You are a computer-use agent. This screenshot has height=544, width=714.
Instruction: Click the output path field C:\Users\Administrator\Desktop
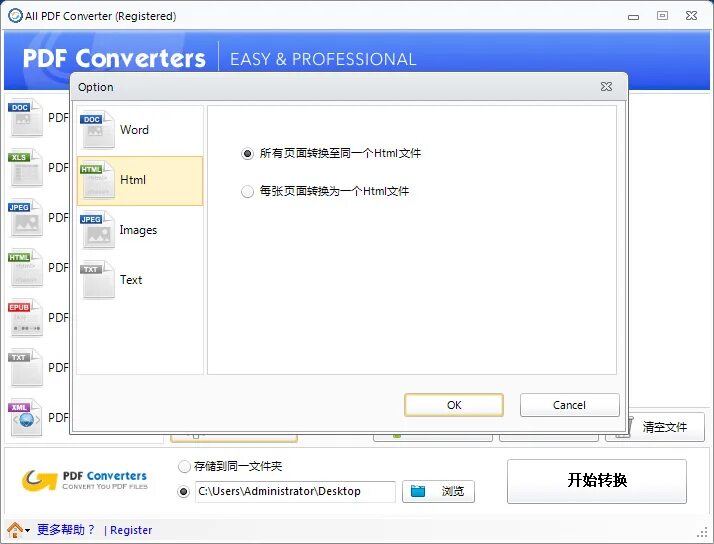click(295, 492)
